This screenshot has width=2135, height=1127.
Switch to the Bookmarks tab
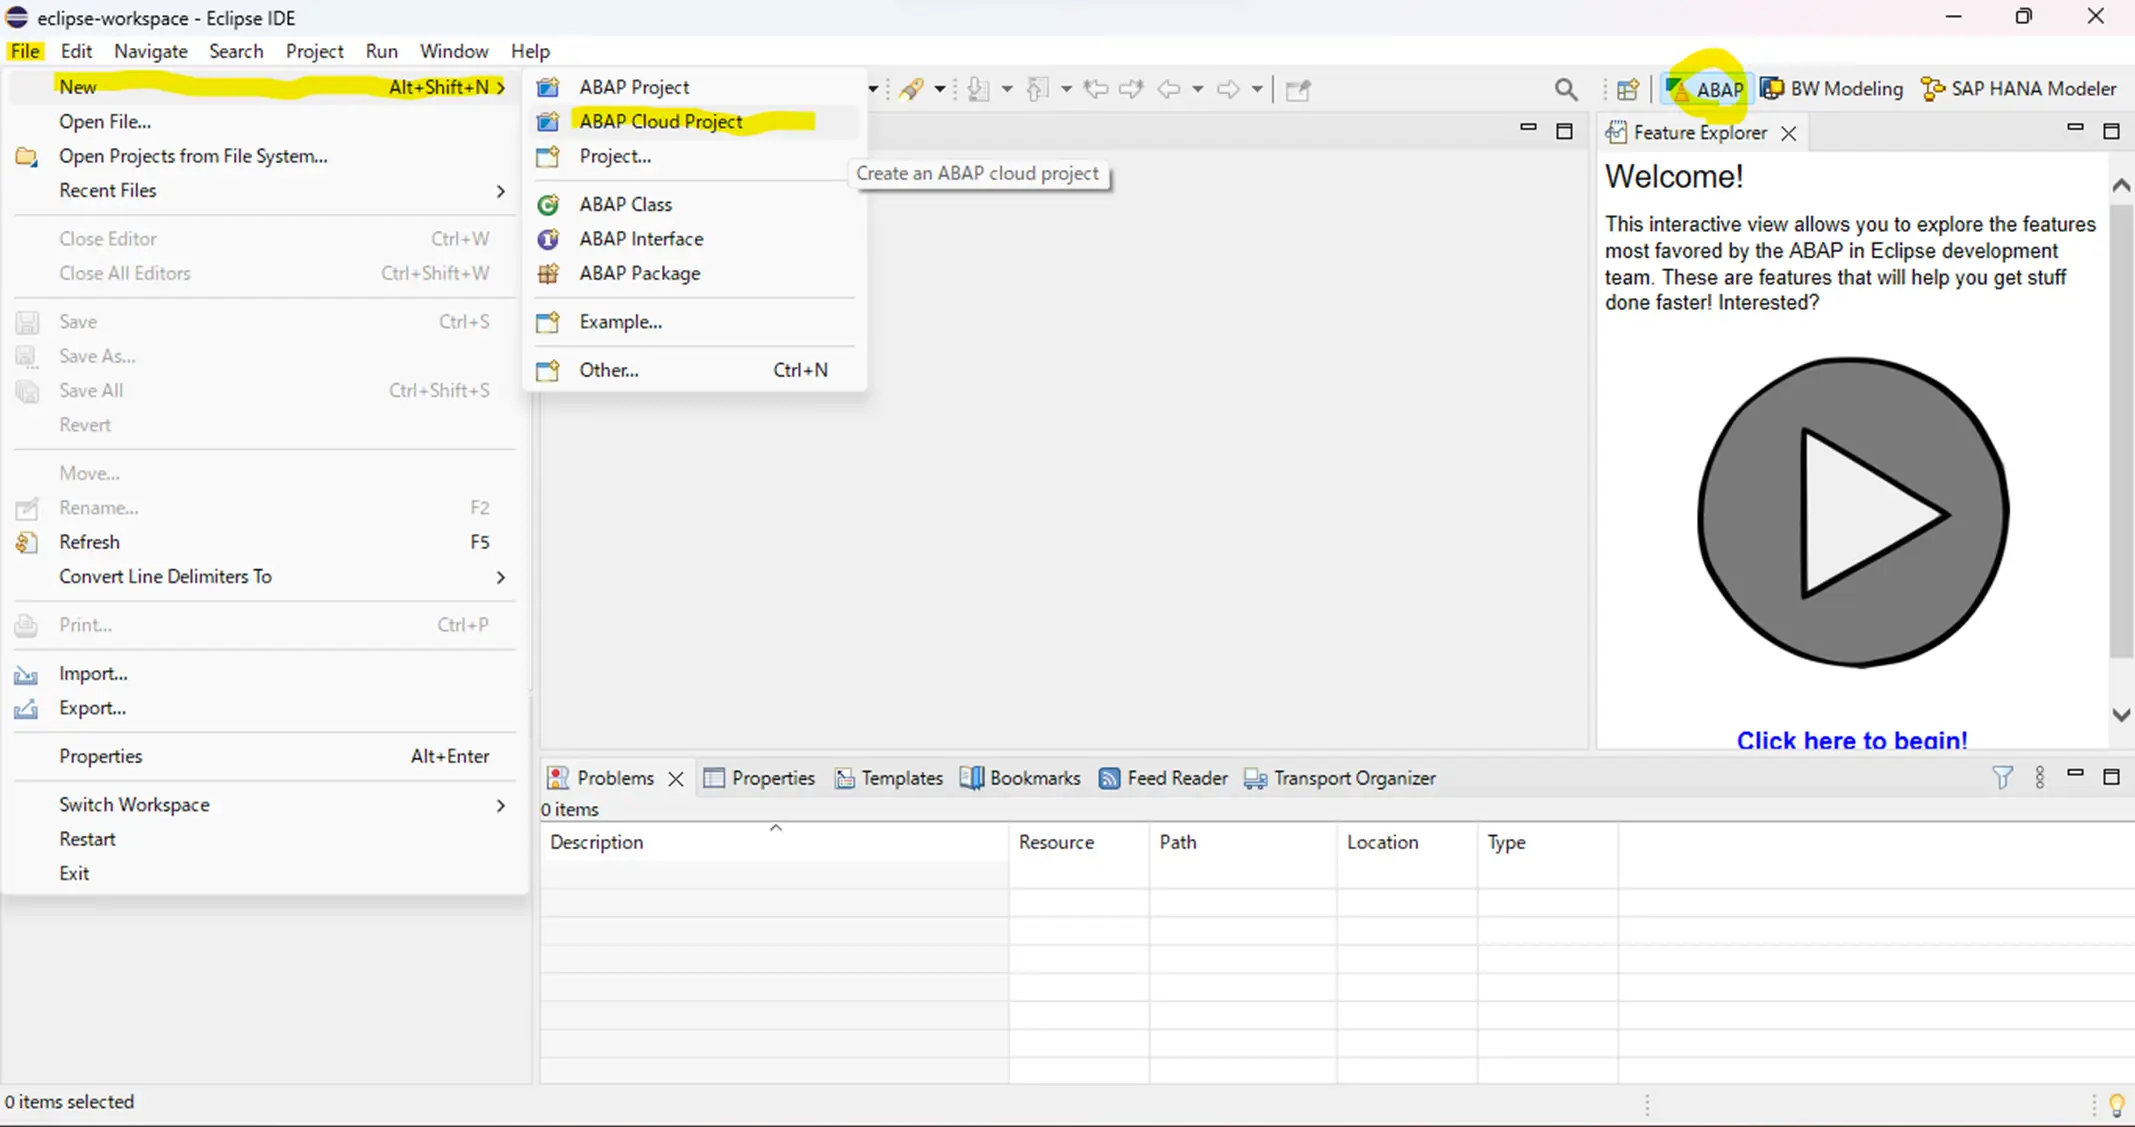tap(1020, 778)
